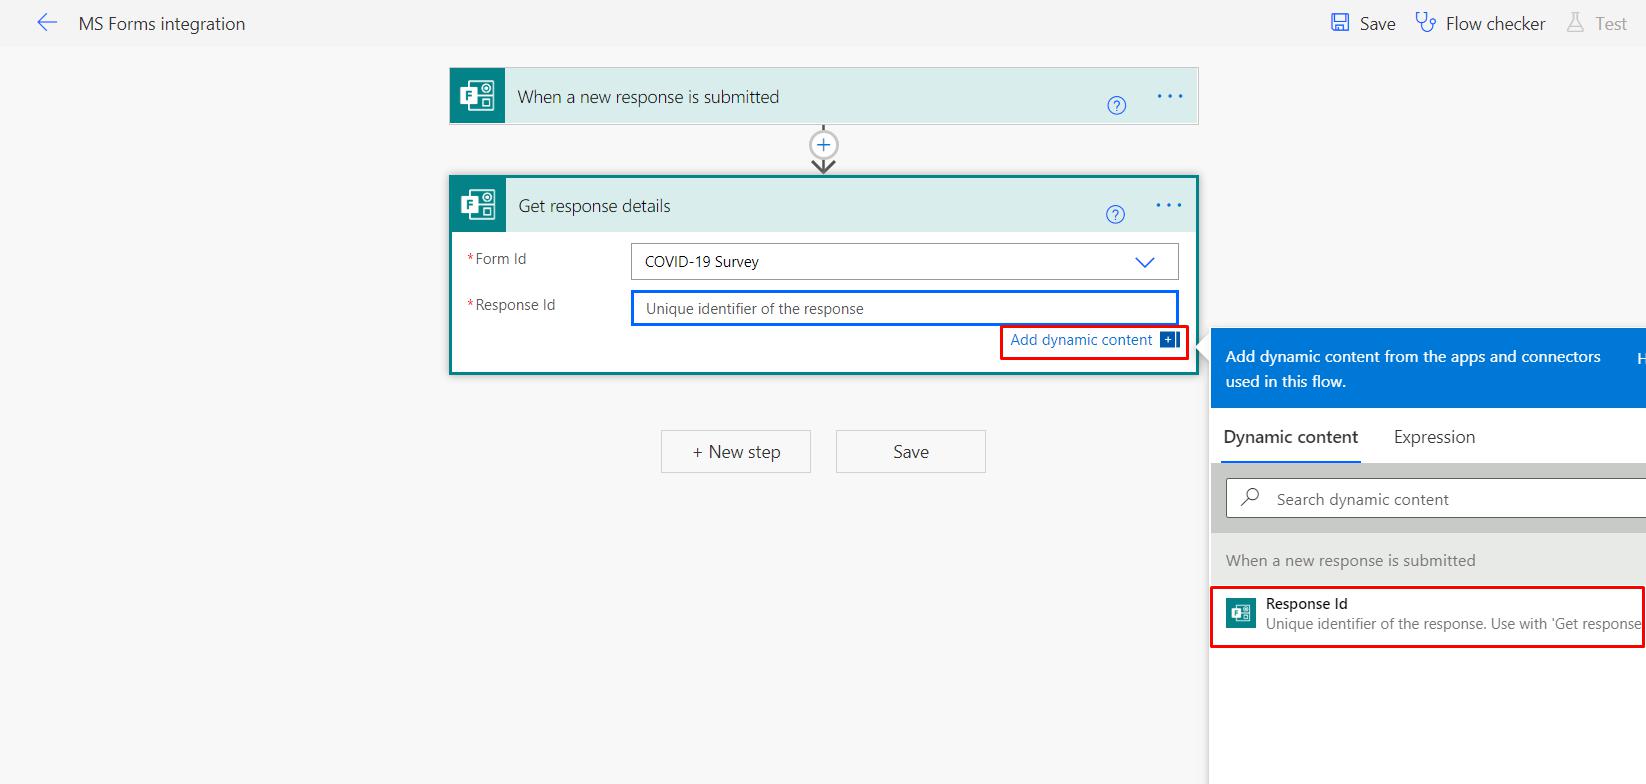Open Flow checker stethoscope icon

click(1425, 22)
